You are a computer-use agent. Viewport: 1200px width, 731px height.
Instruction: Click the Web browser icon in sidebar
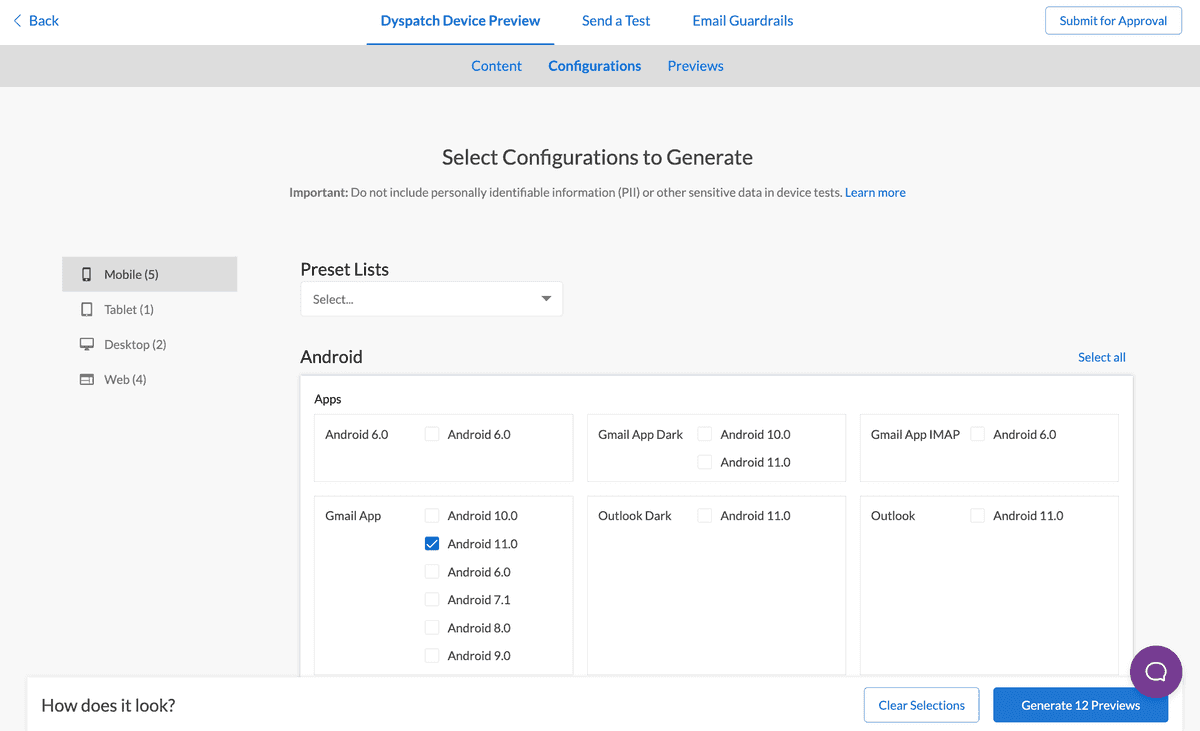[86, 380]
